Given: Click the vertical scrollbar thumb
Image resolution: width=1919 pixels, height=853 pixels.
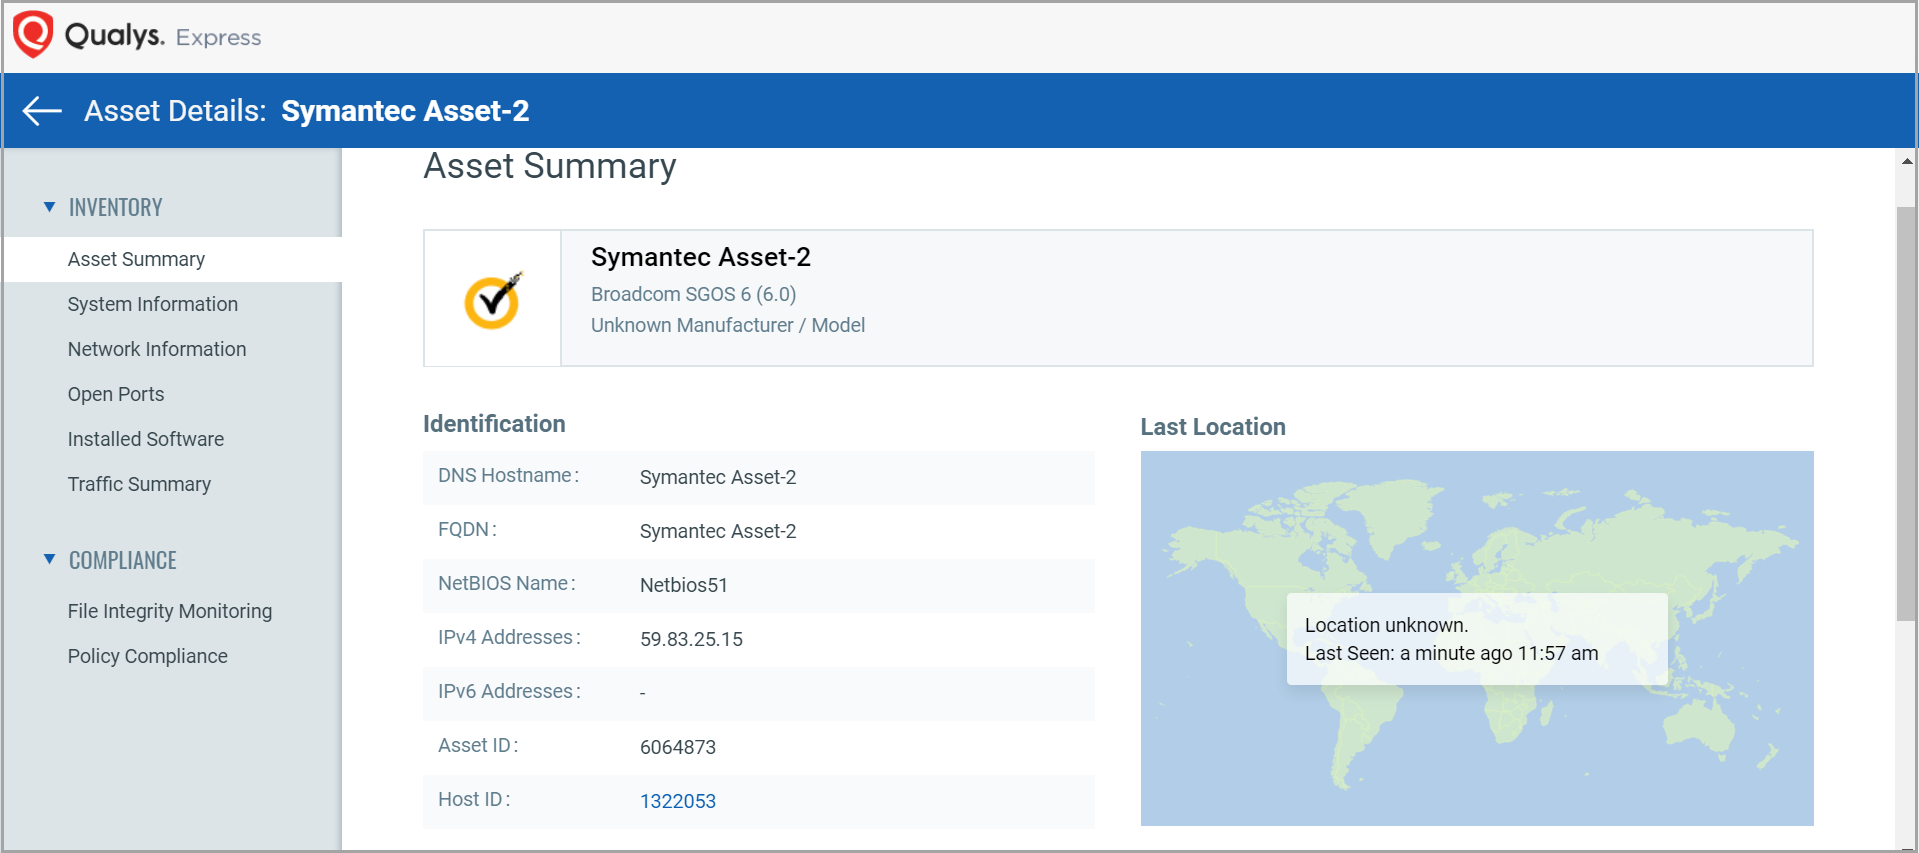Looking at the screenshot, I should coord(1906,414).
